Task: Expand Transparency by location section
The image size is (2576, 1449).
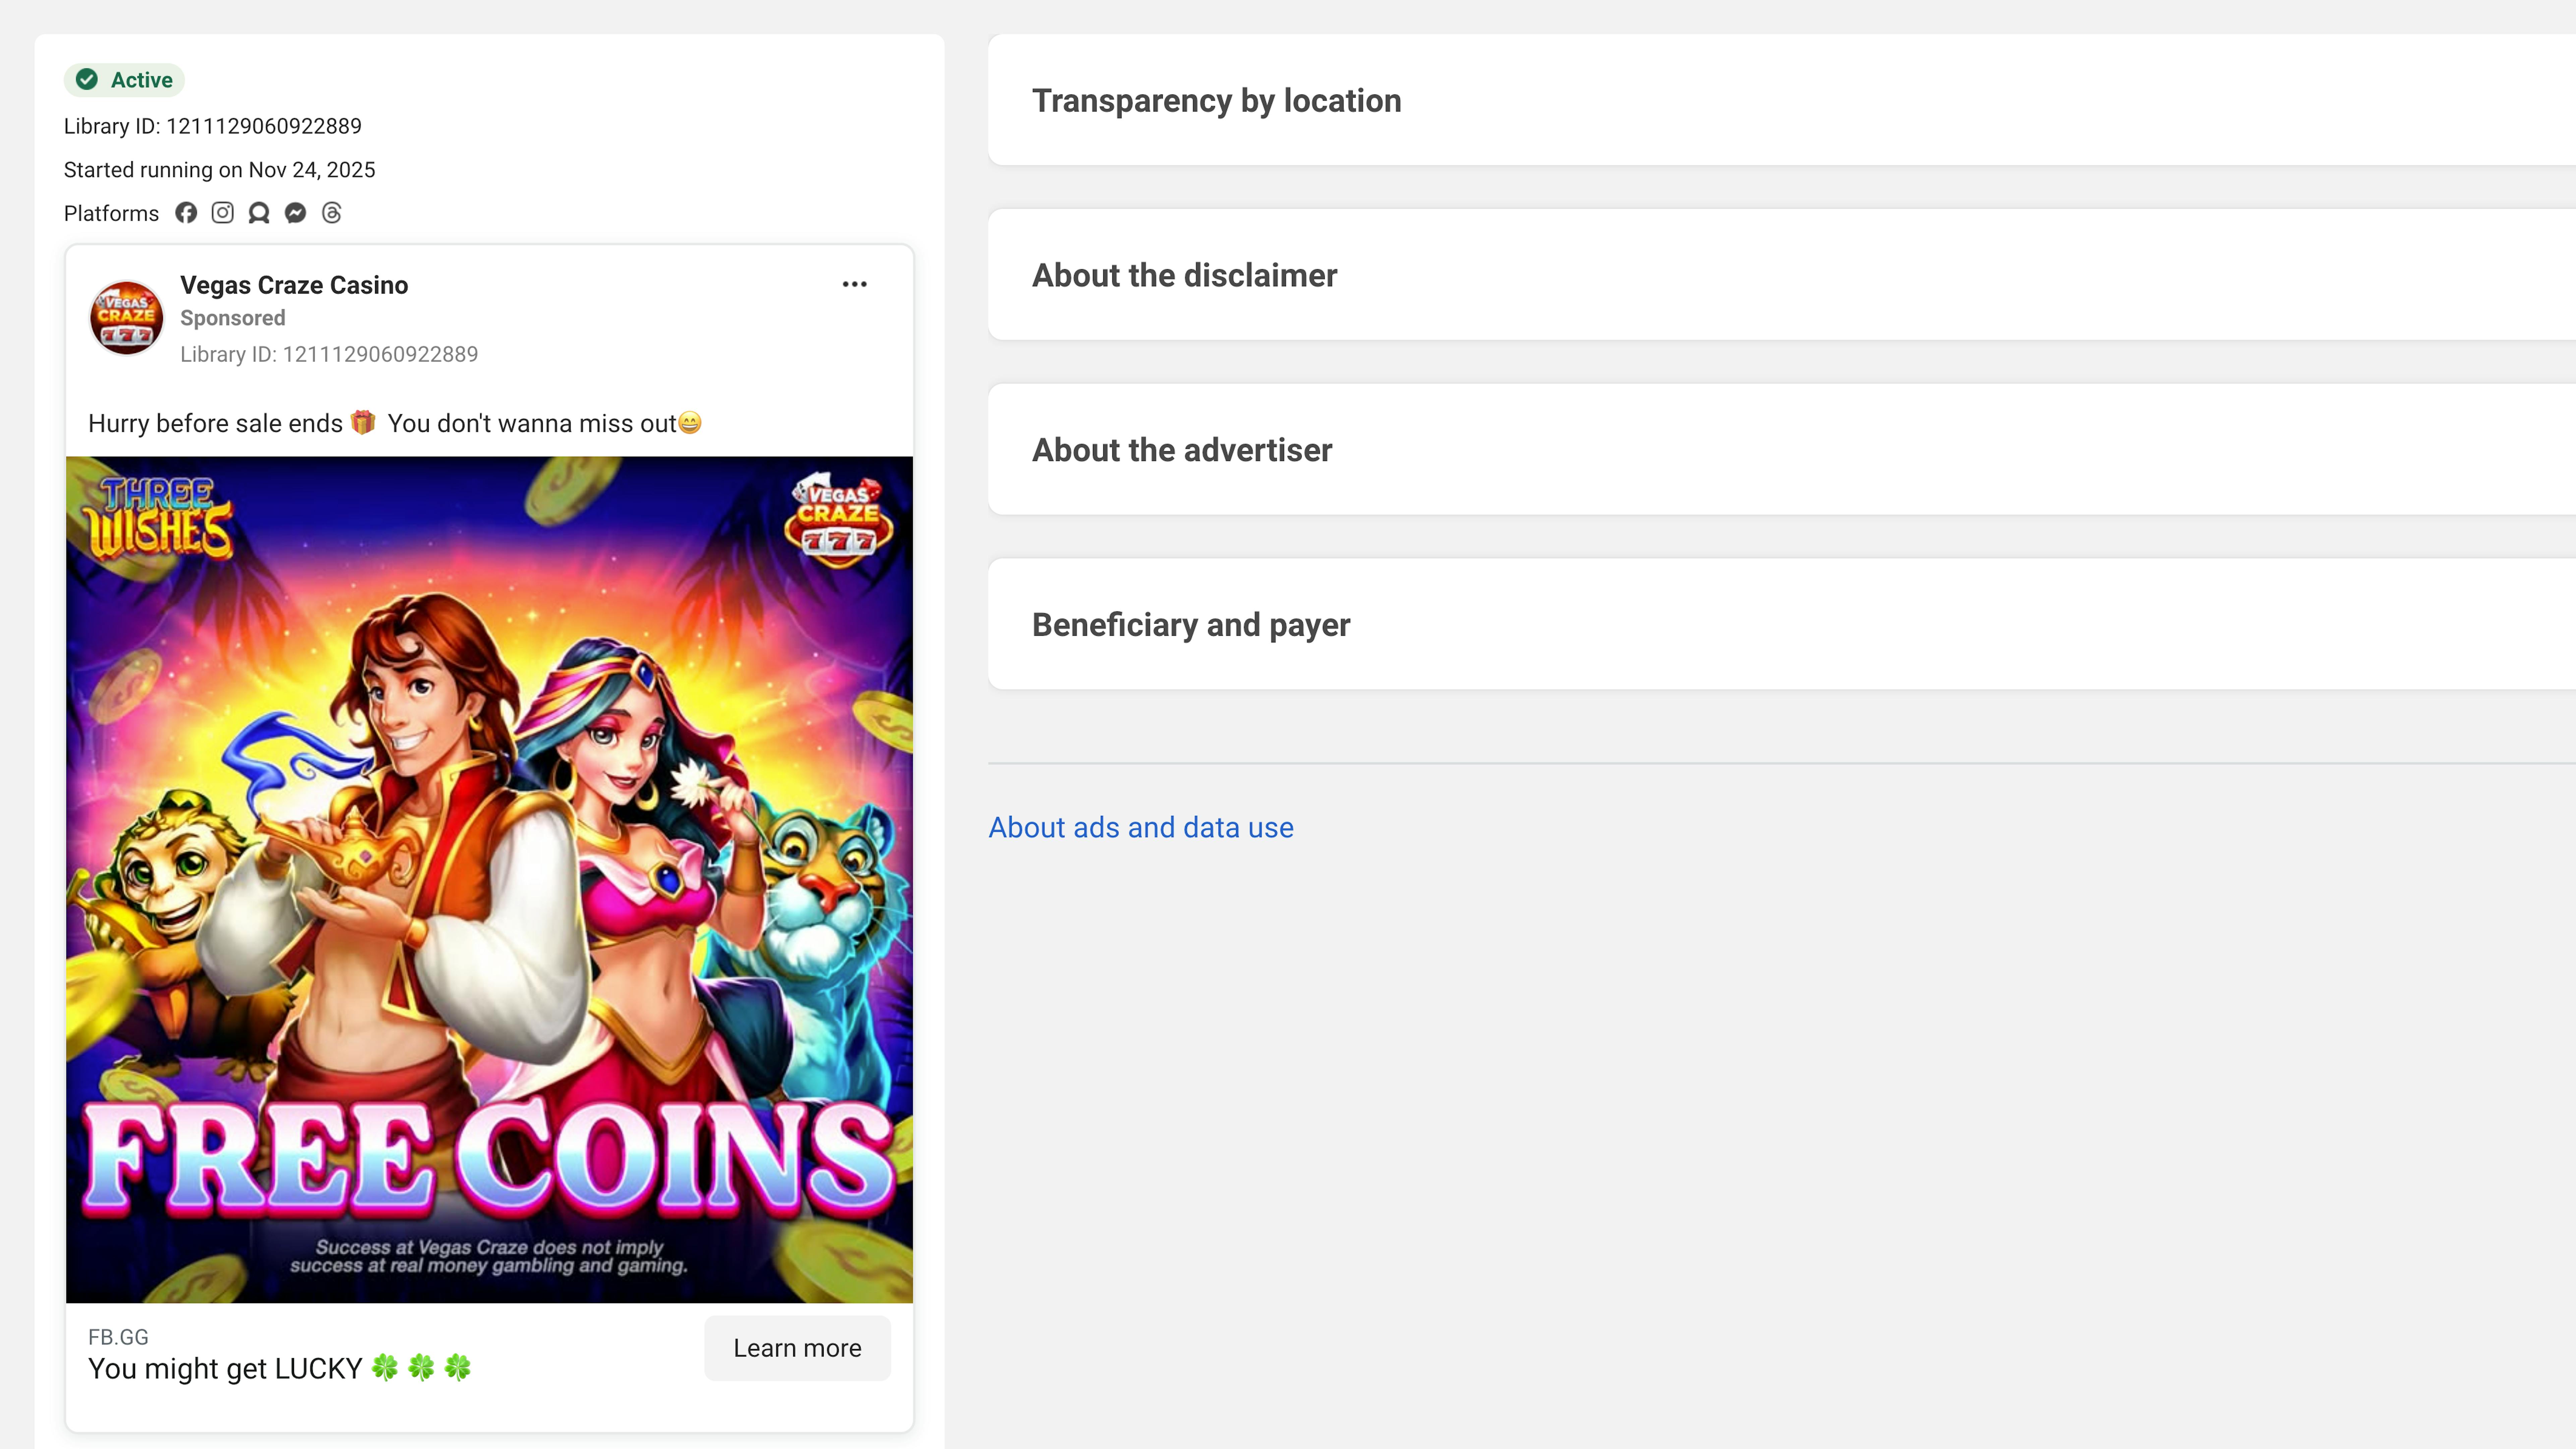Action: pyautogui.click(x=1216, y=100)
